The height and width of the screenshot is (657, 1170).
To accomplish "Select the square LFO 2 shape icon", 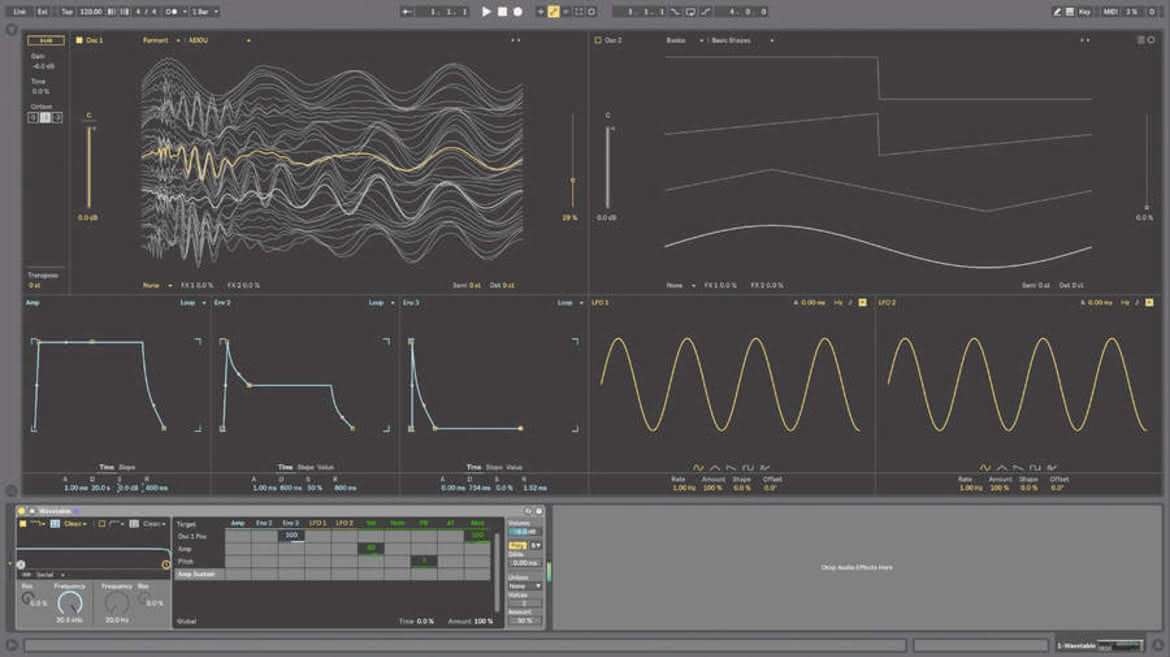I will pyautogui.click(x=1035, y=468).
